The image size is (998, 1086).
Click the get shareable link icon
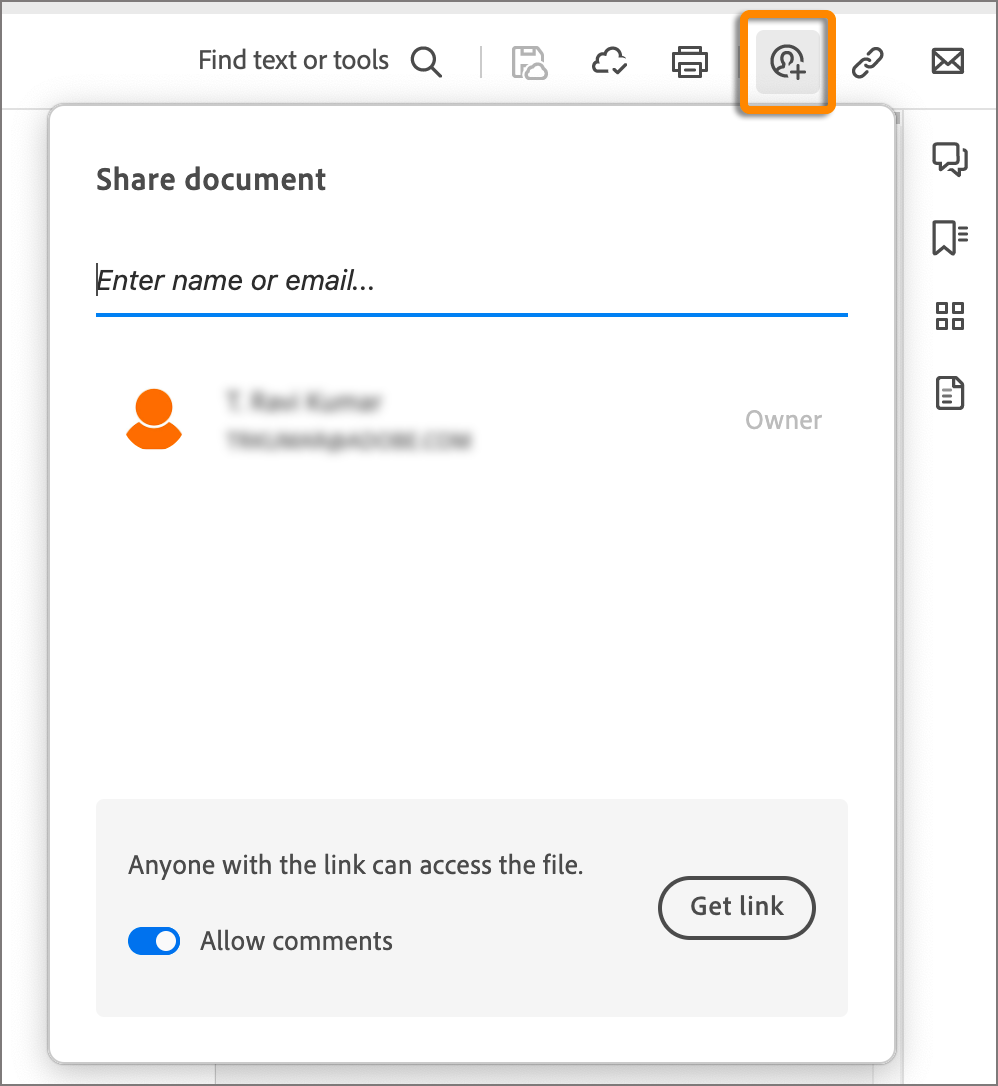867,61
